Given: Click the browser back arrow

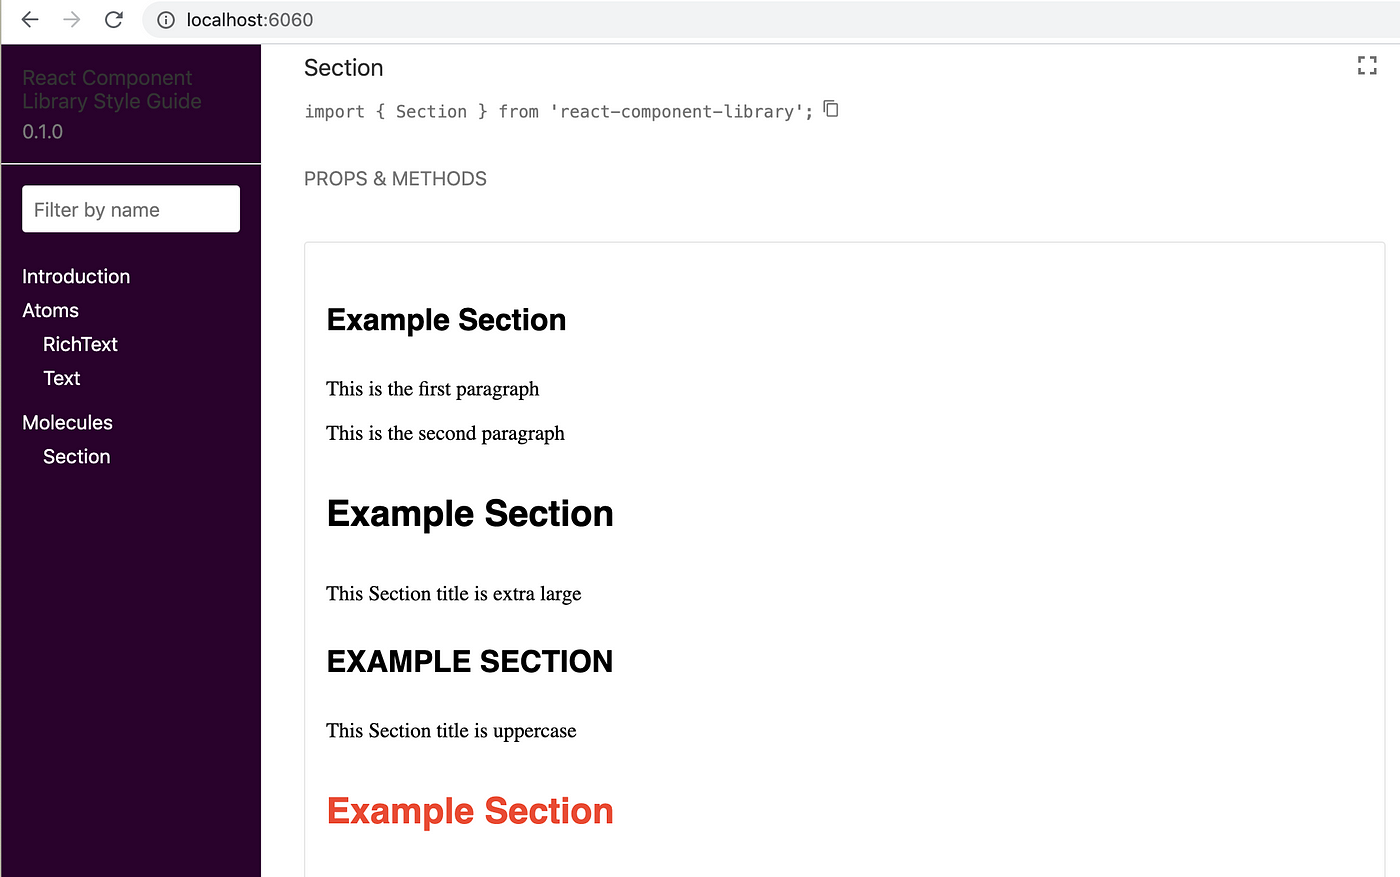Looking at the screenshot, I should pos(30,19).
